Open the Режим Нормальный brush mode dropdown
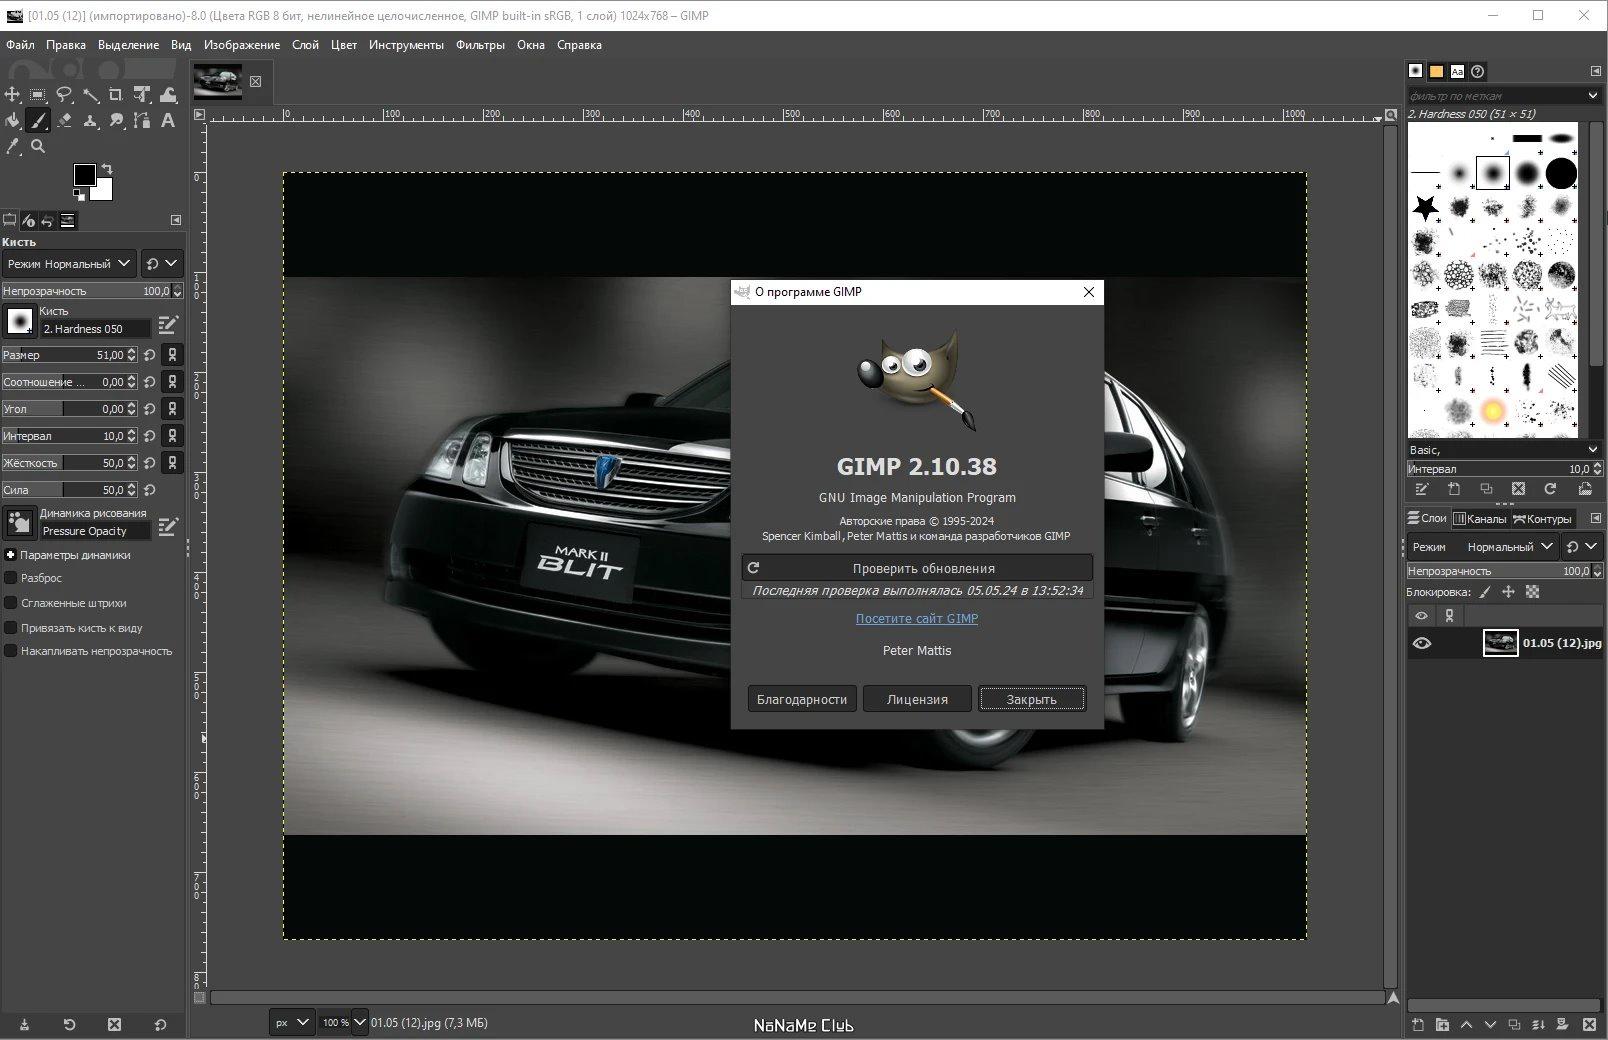1608x1040 pixels. click(69, 264)
